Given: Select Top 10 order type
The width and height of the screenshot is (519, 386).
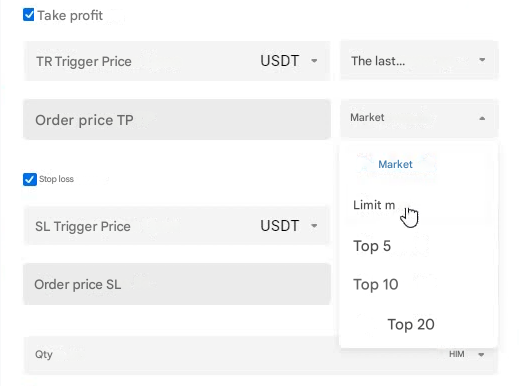Looking at the screenshot, I should 376,284.
